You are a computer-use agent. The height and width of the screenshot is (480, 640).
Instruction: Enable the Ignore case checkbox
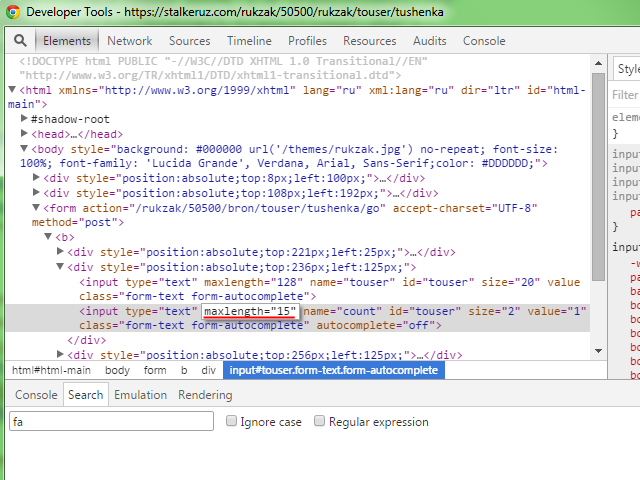(232, 422)
